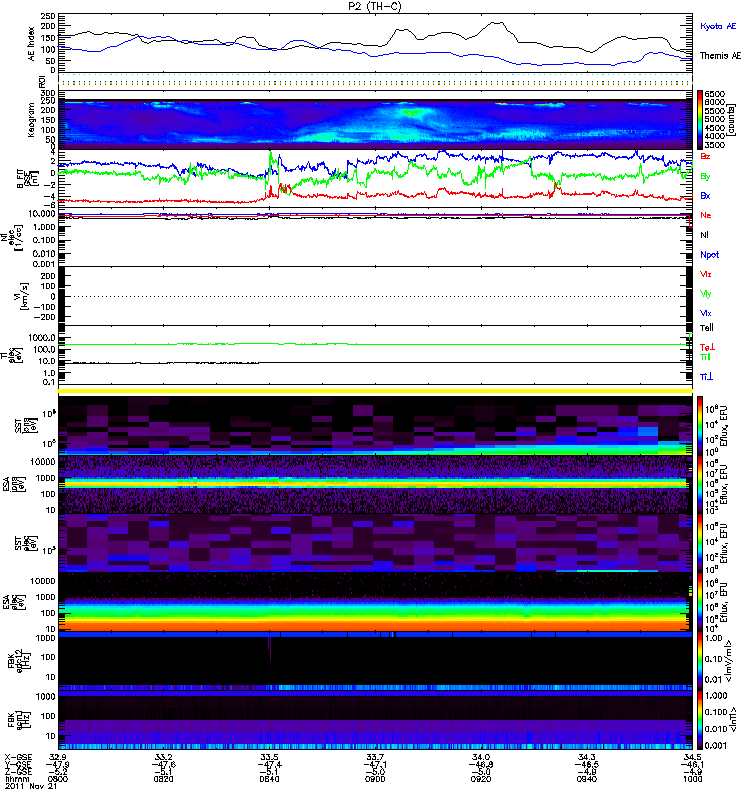The image size is (750, 800).
Task: Click the purple spike in FBK edc12 panel
Action: [x=270, y=650]
